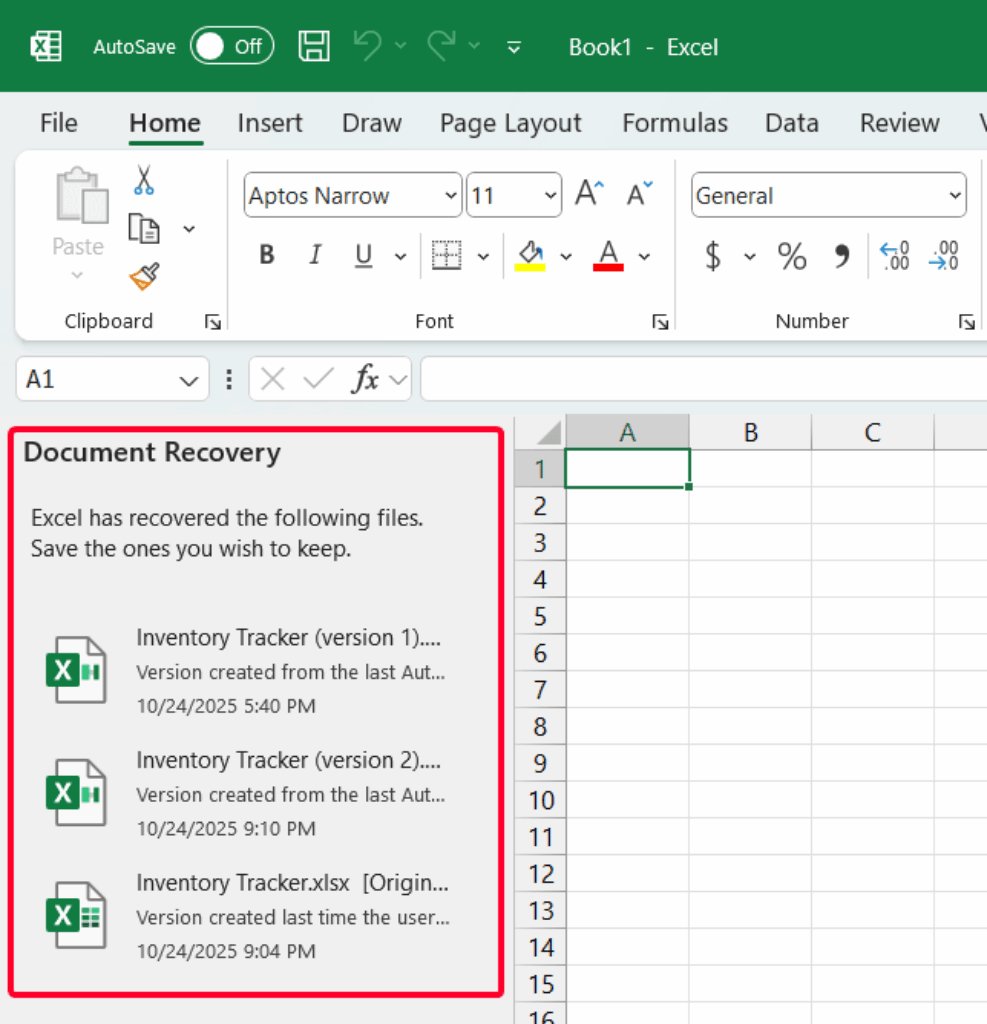
Task: Apply the Percent Style format
Action: 791,256
